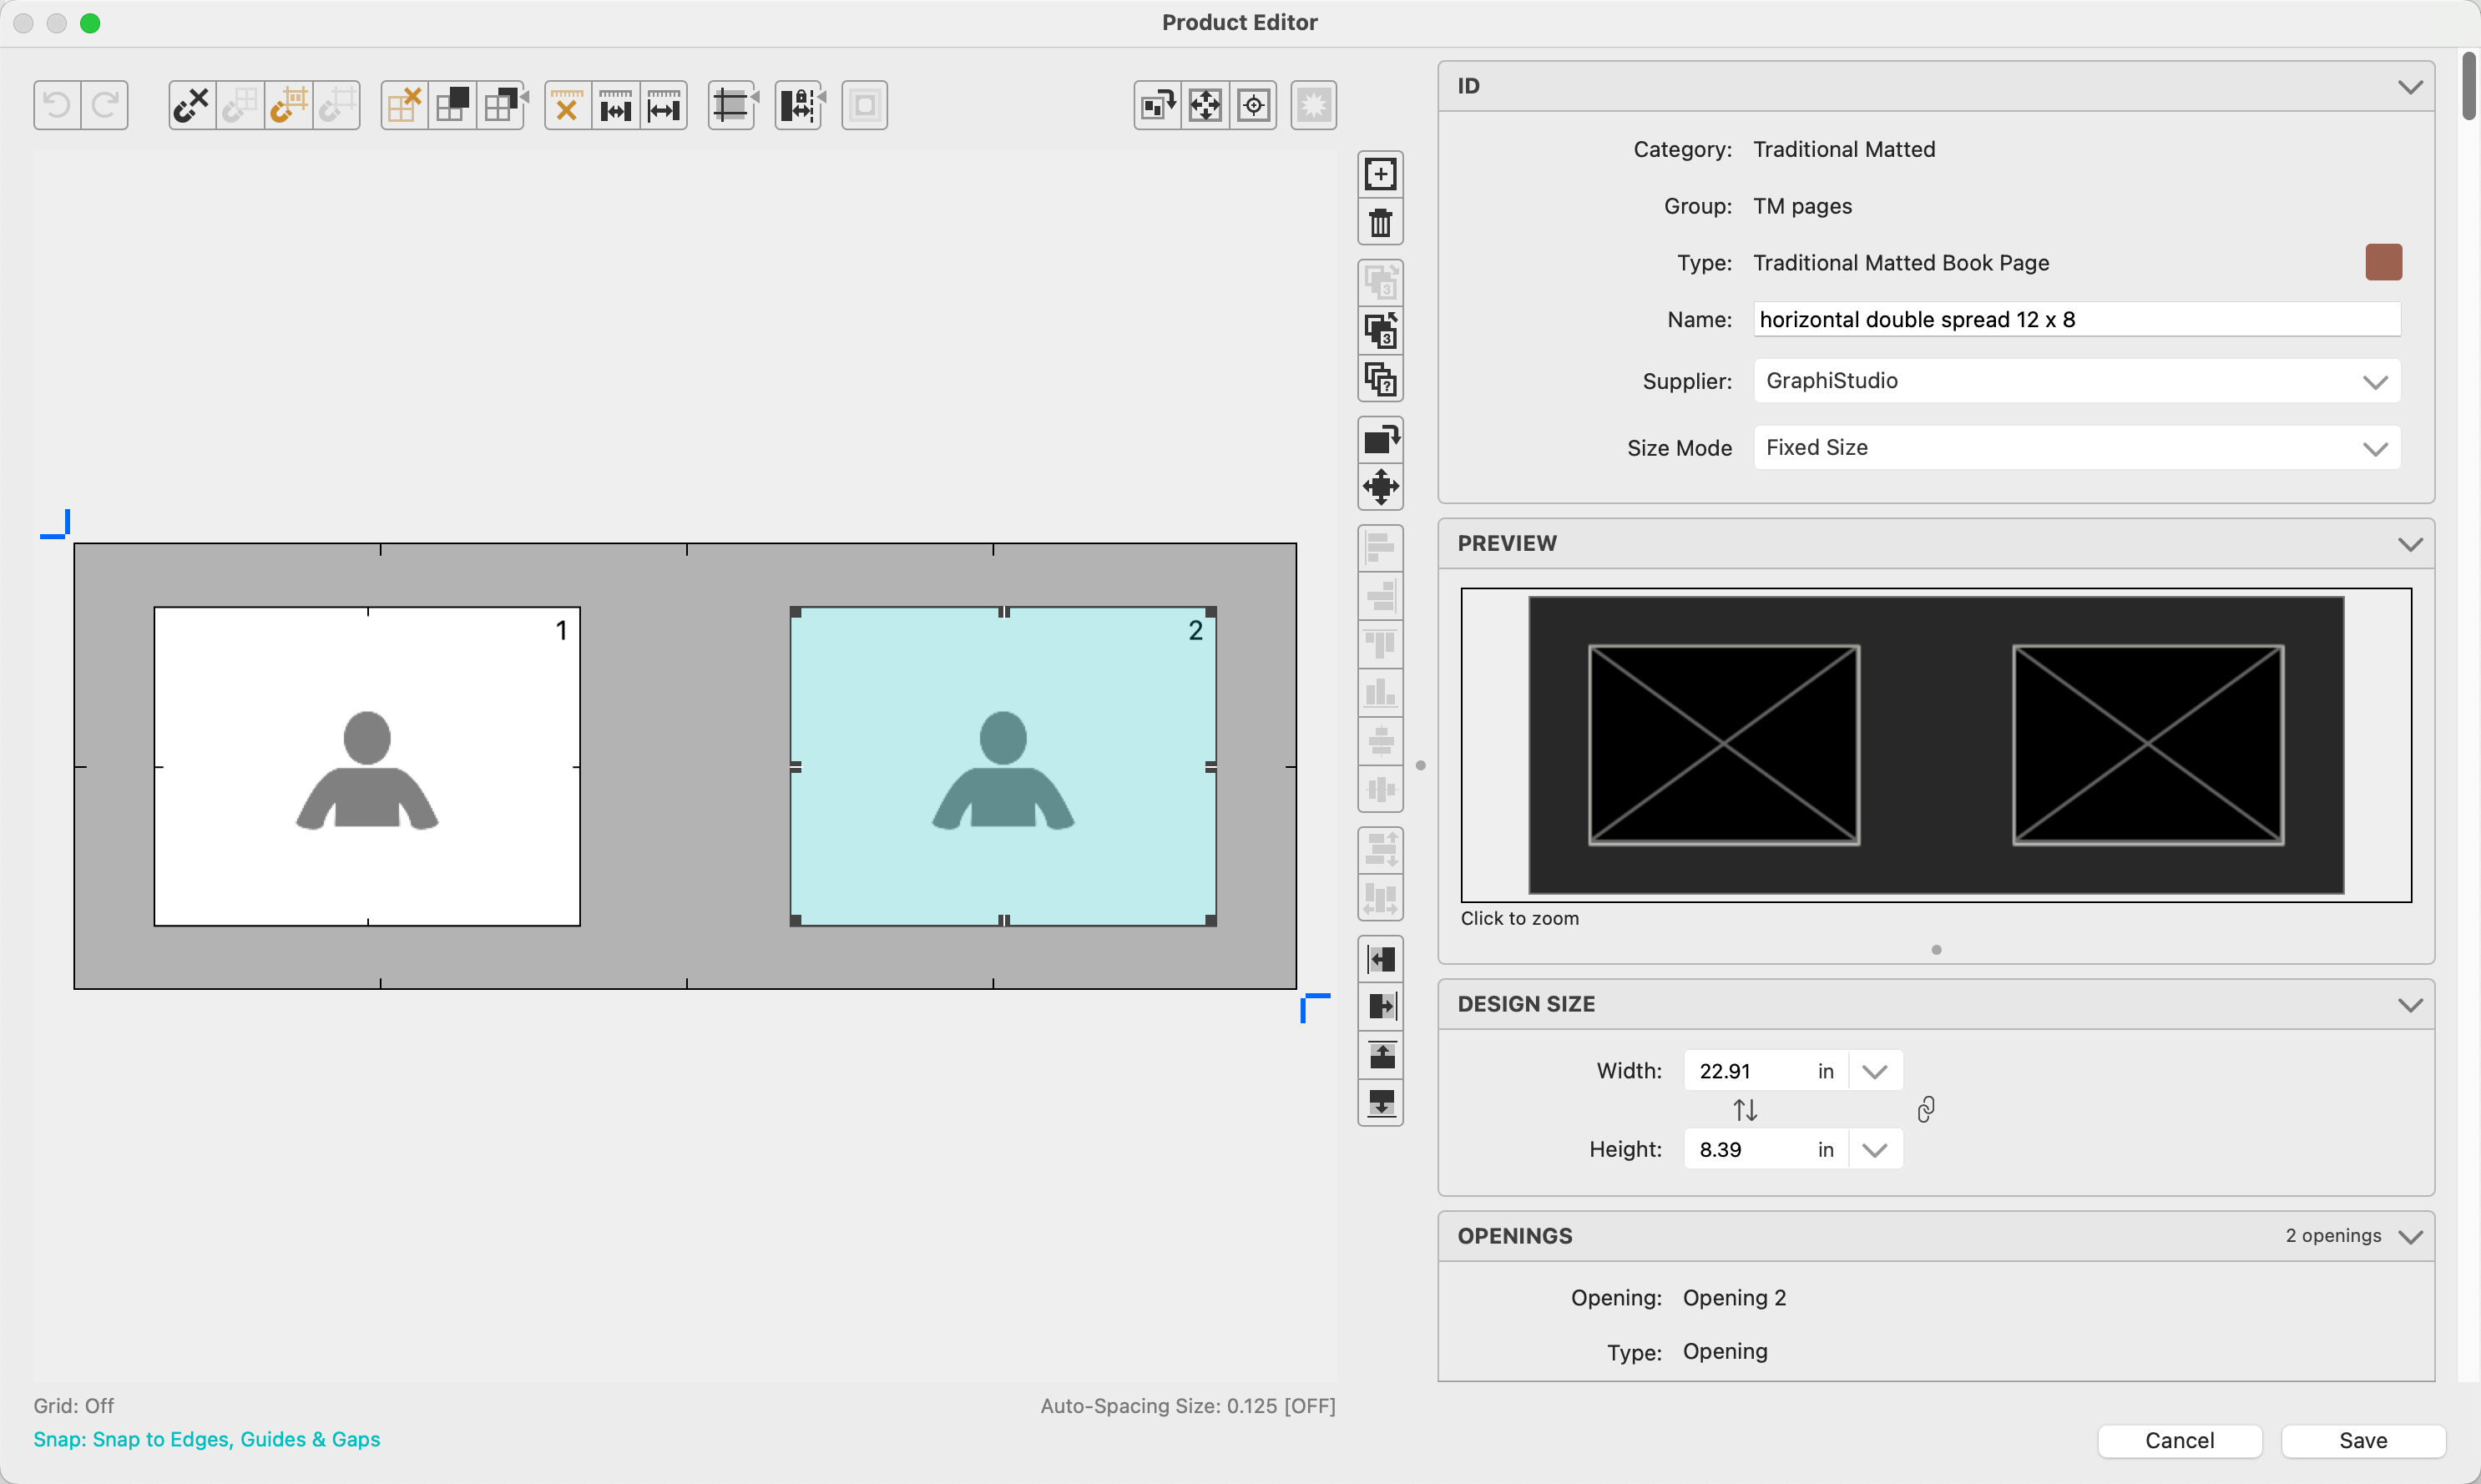Image resolution: width=2481 pixels, height=1484 pixels.
Task: Click the move four-arrow icon in side toolbar
Action: click(x=1380, y=487)
